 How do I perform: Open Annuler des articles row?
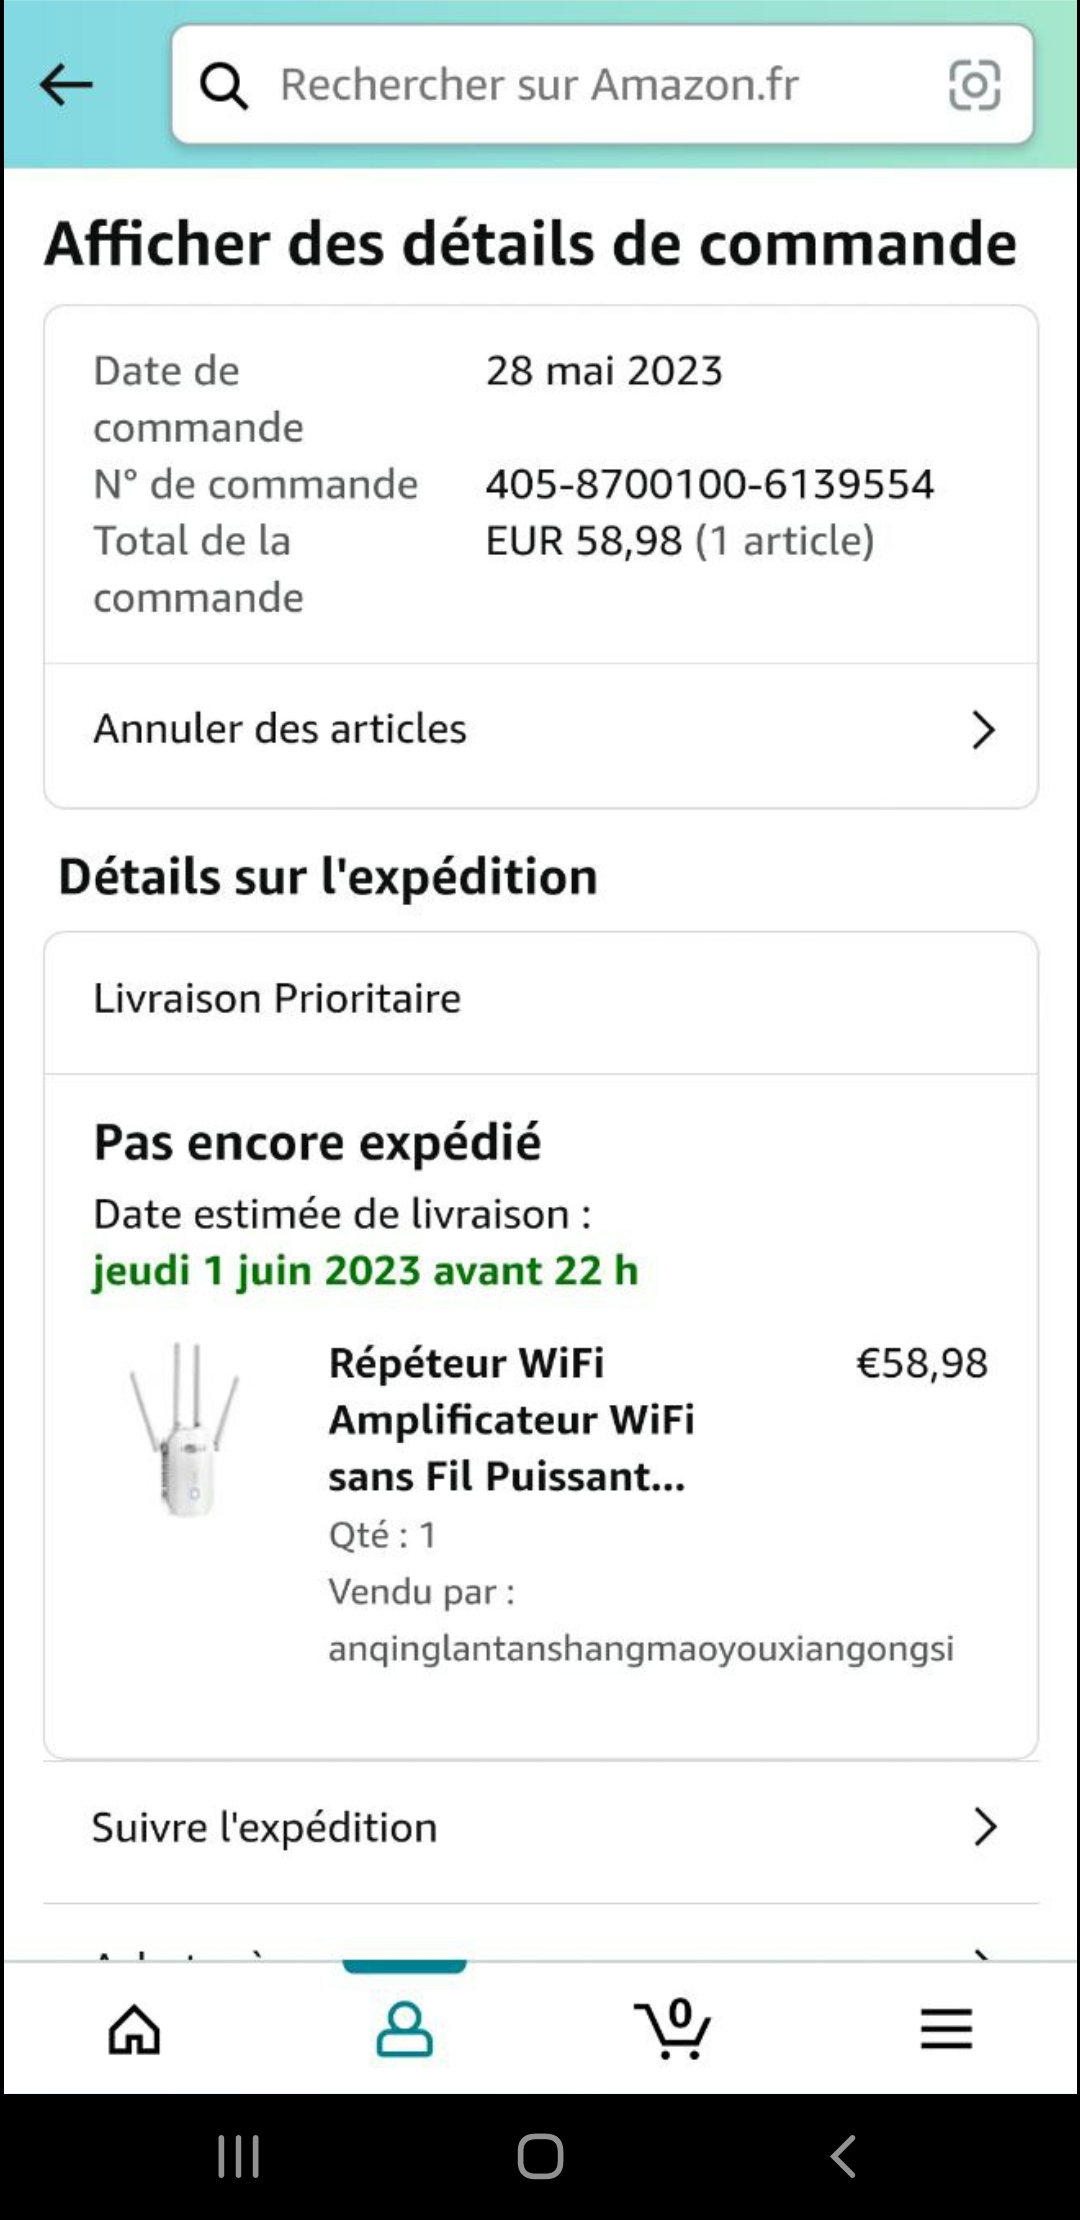540,731
